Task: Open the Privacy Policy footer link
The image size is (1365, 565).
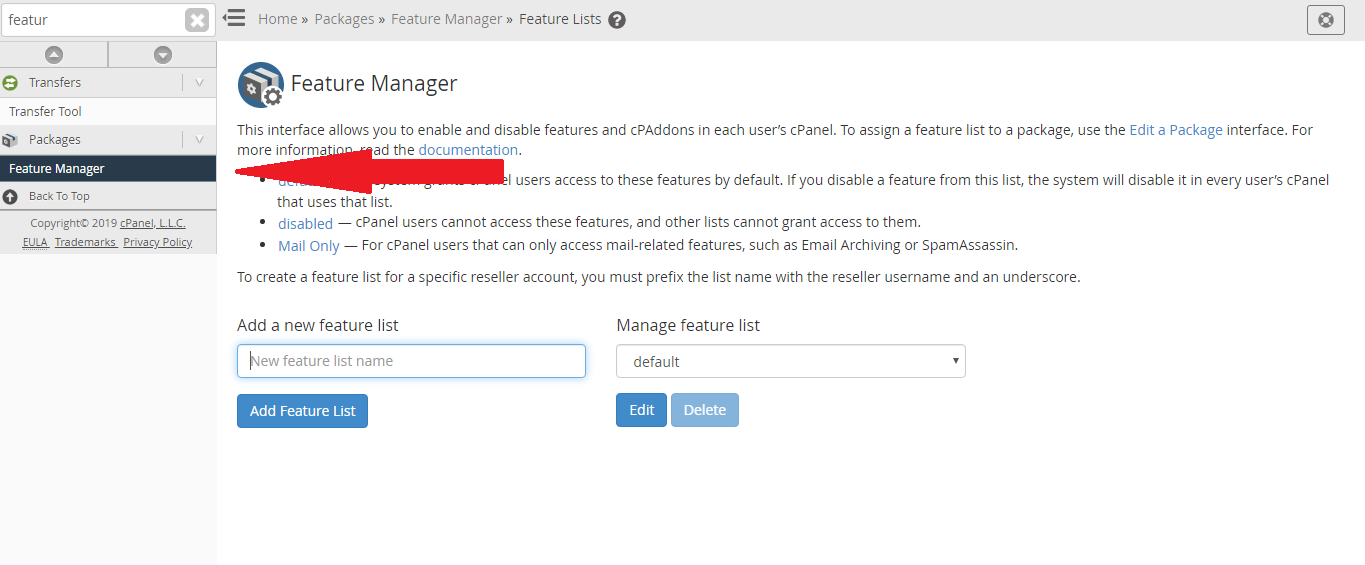Action: [x=158, y=242]
